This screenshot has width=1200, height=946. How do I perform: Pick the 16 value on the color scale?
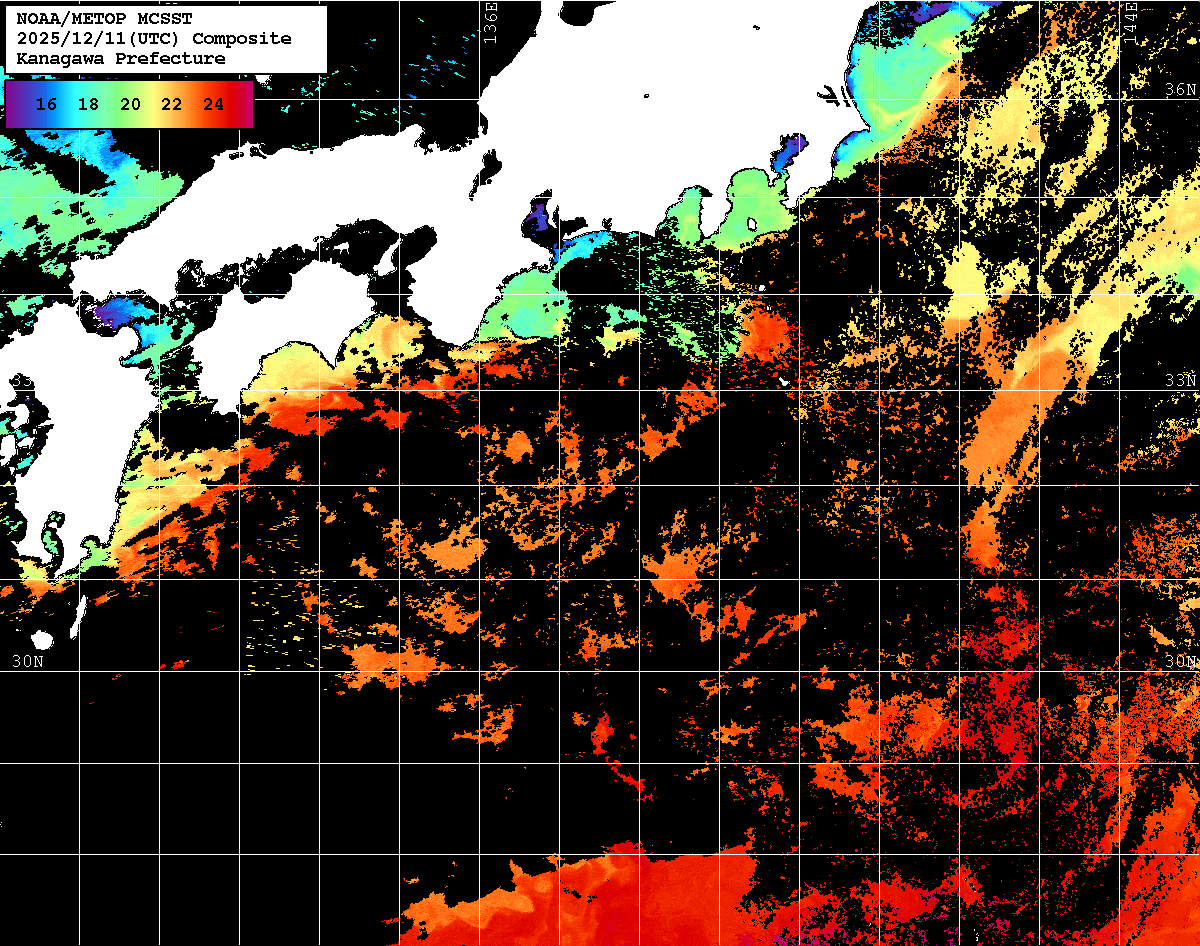(46, 104)
